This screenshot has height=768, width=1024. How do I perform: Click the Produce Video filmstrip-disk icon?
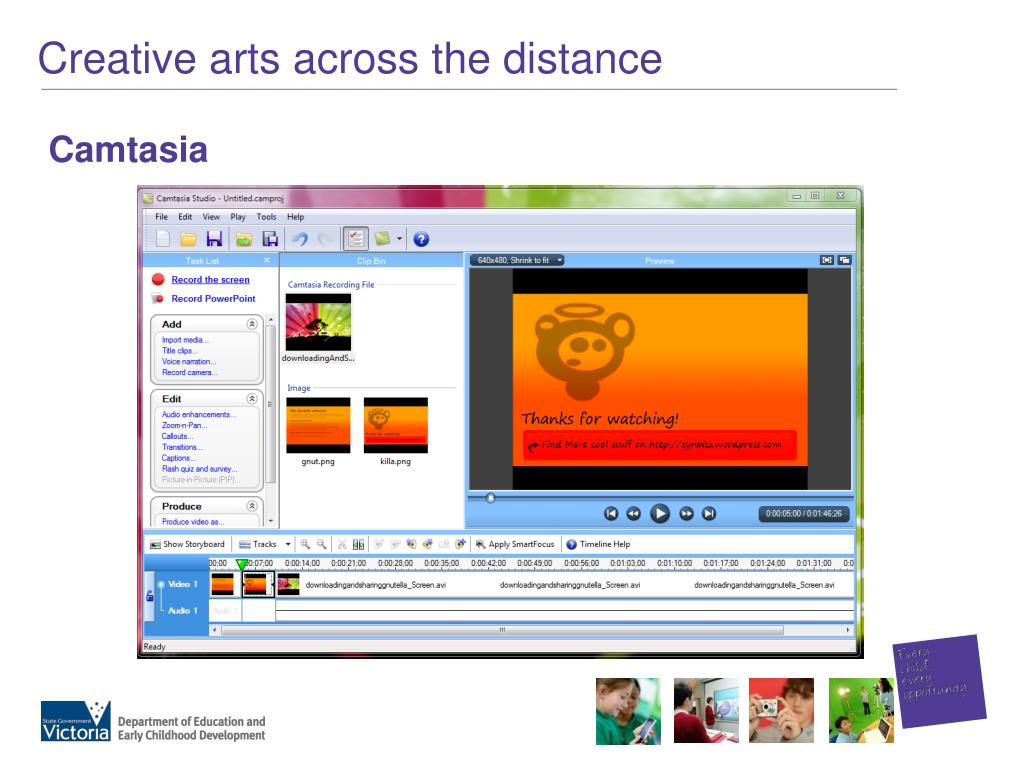(x=270, y=239)
